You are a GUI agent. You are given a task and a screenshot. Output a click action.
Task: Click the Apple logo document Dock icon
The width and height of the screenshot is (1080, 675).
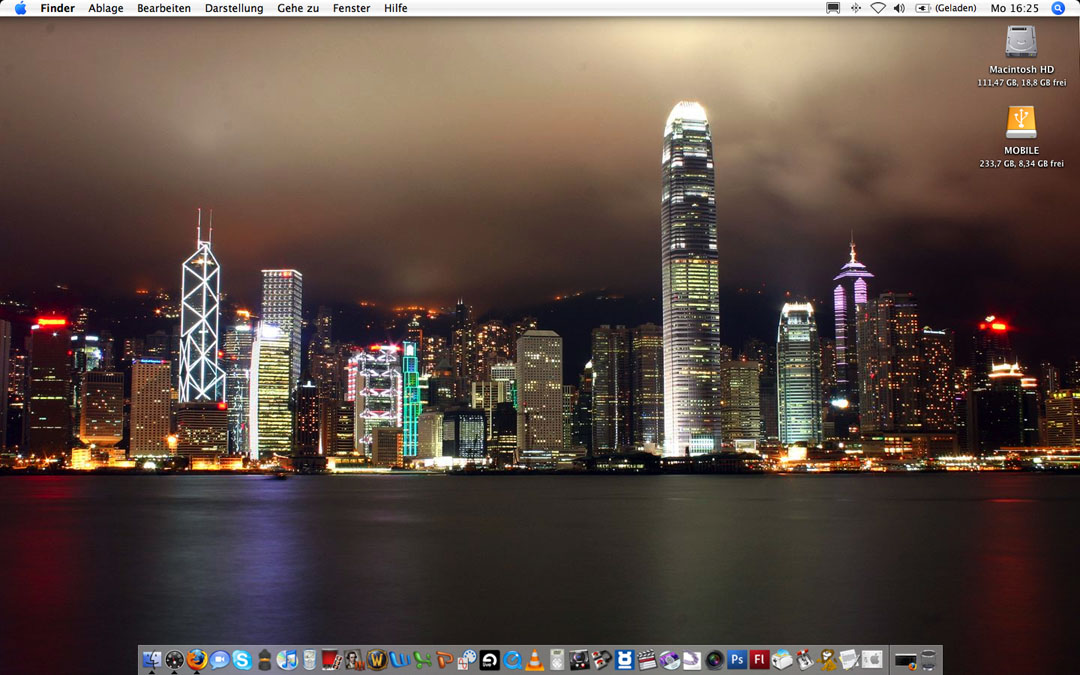pos(872,660)
